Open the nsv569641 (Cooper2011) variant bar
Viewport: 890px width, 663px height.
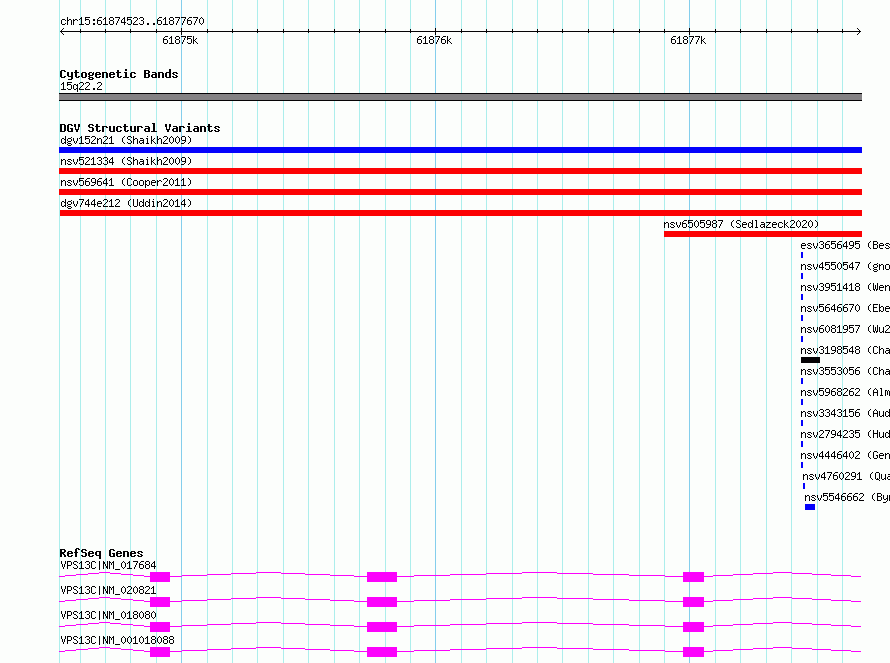[x=460, y=192]
